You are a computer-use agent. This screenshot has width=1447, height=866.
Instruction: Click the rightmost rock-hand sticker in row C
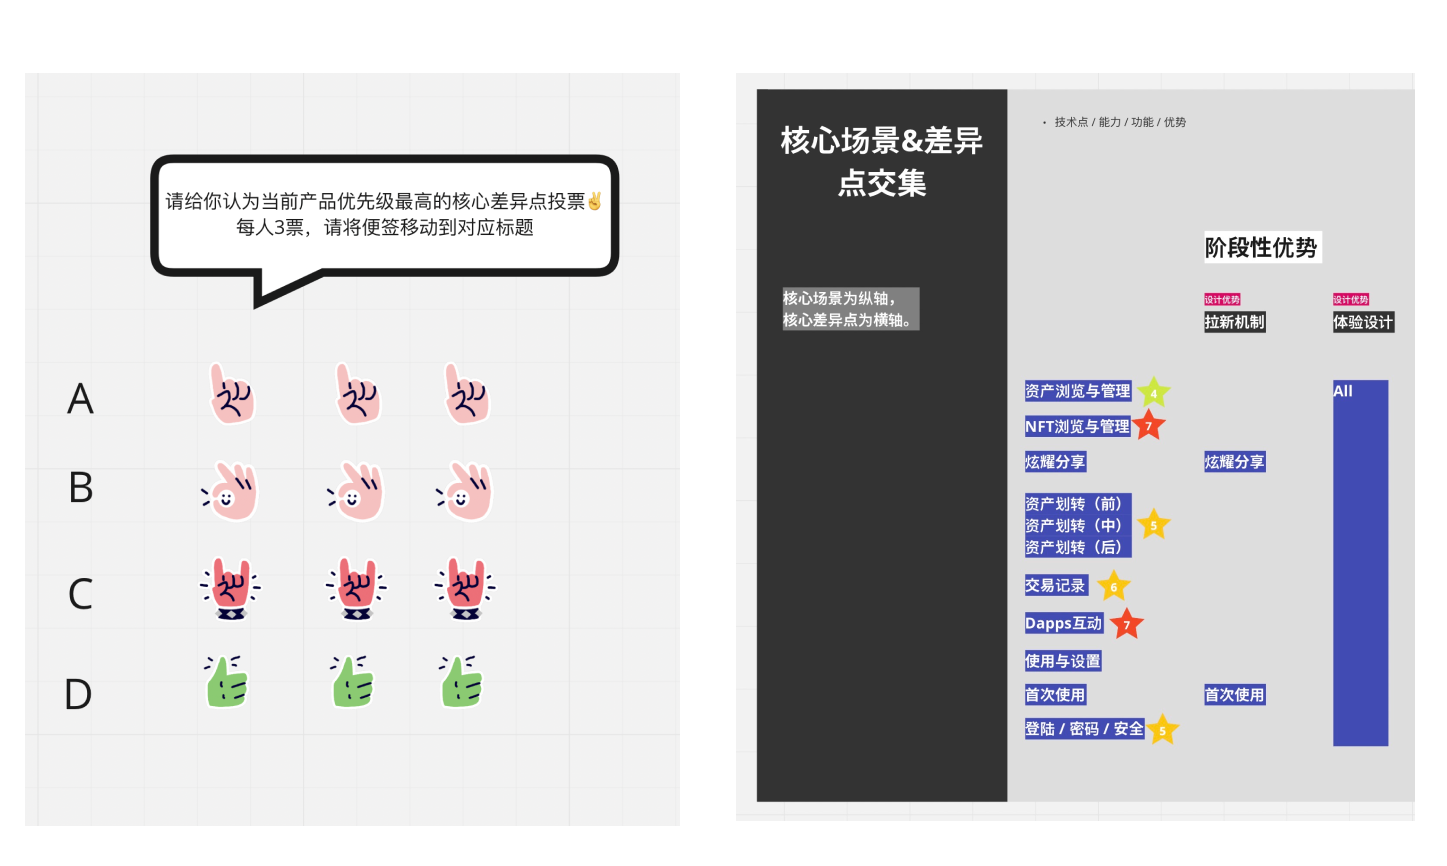[465, 588]
